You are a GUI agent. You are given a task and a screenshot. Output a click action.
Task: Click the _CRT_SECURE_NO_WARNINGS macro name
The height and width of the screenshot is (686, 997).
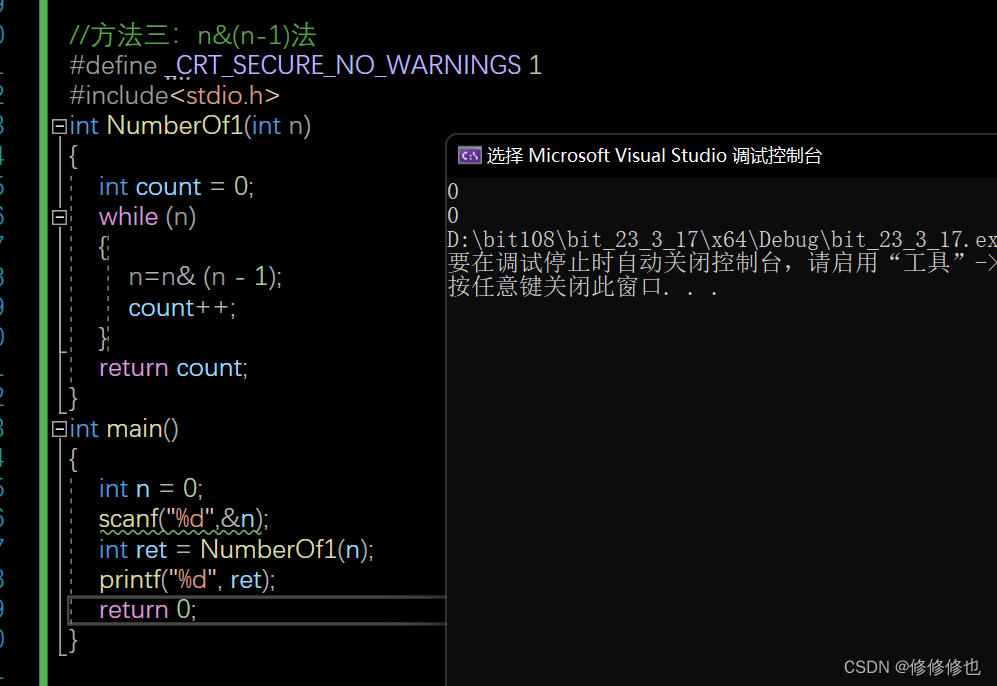[347, 66]
